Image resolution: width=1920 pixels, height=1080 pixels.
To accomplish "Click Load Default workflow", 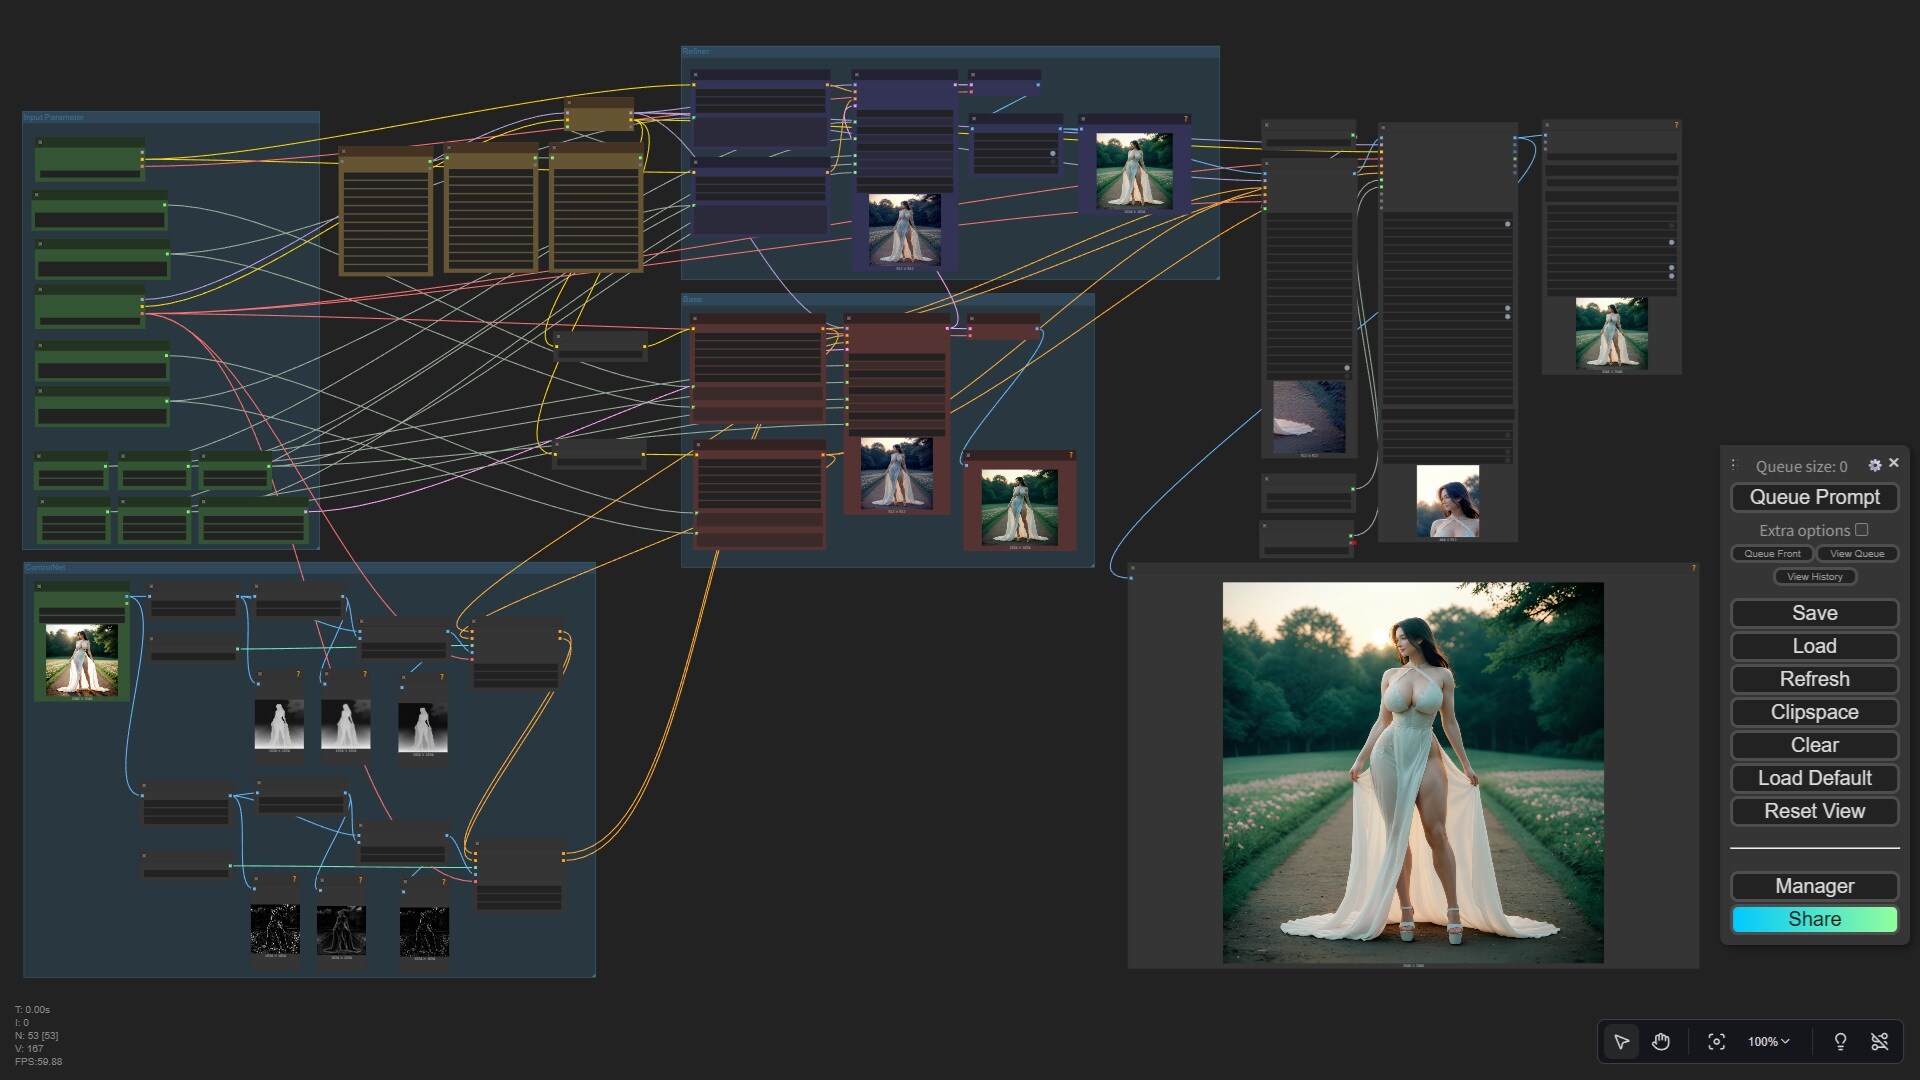I will 1814,778.
